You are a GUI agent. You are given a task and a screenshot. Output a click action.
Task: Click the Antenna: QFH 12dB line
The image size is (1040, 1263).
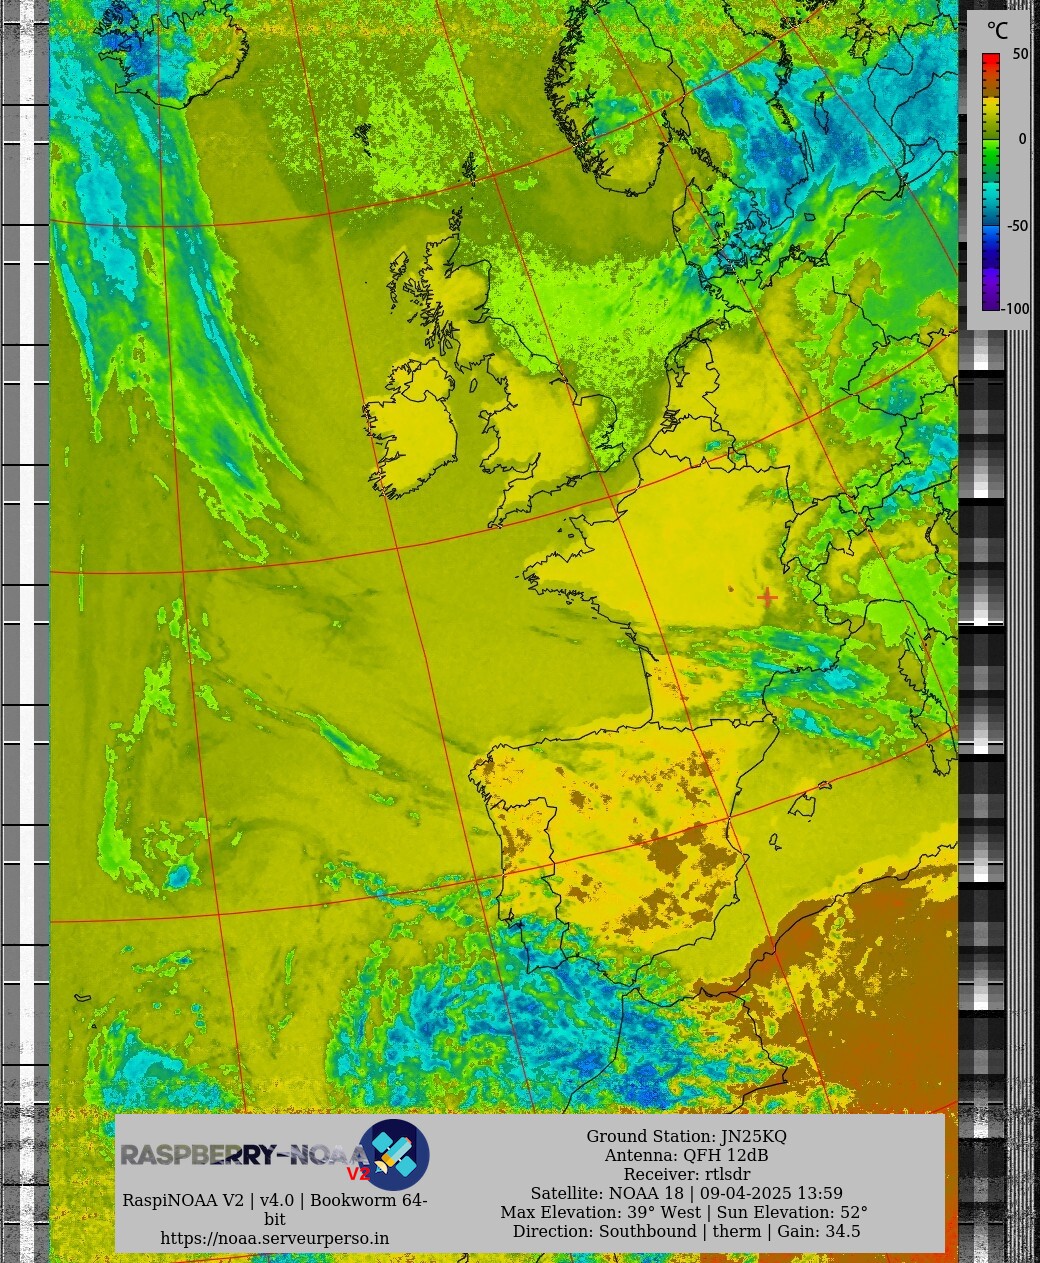[686, 1155]
